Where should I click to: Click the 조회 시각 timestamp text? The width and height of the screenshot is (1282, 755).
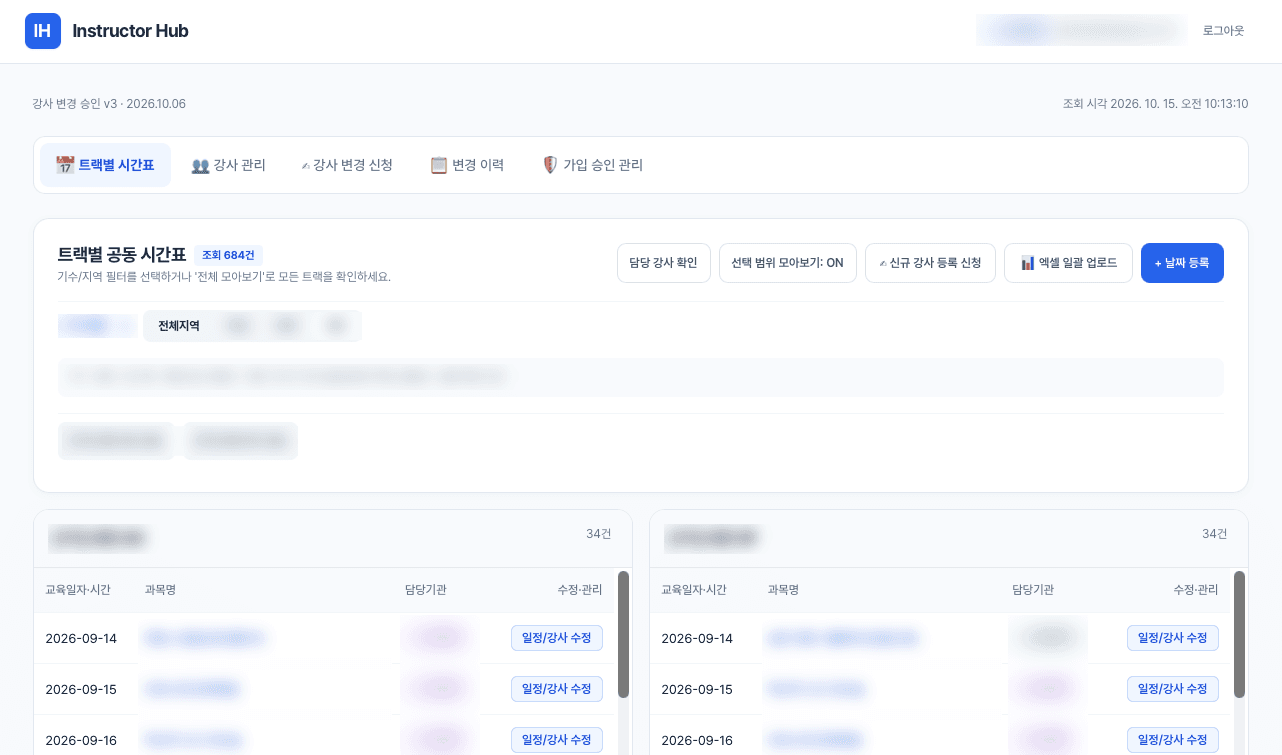pos(1155,104)
